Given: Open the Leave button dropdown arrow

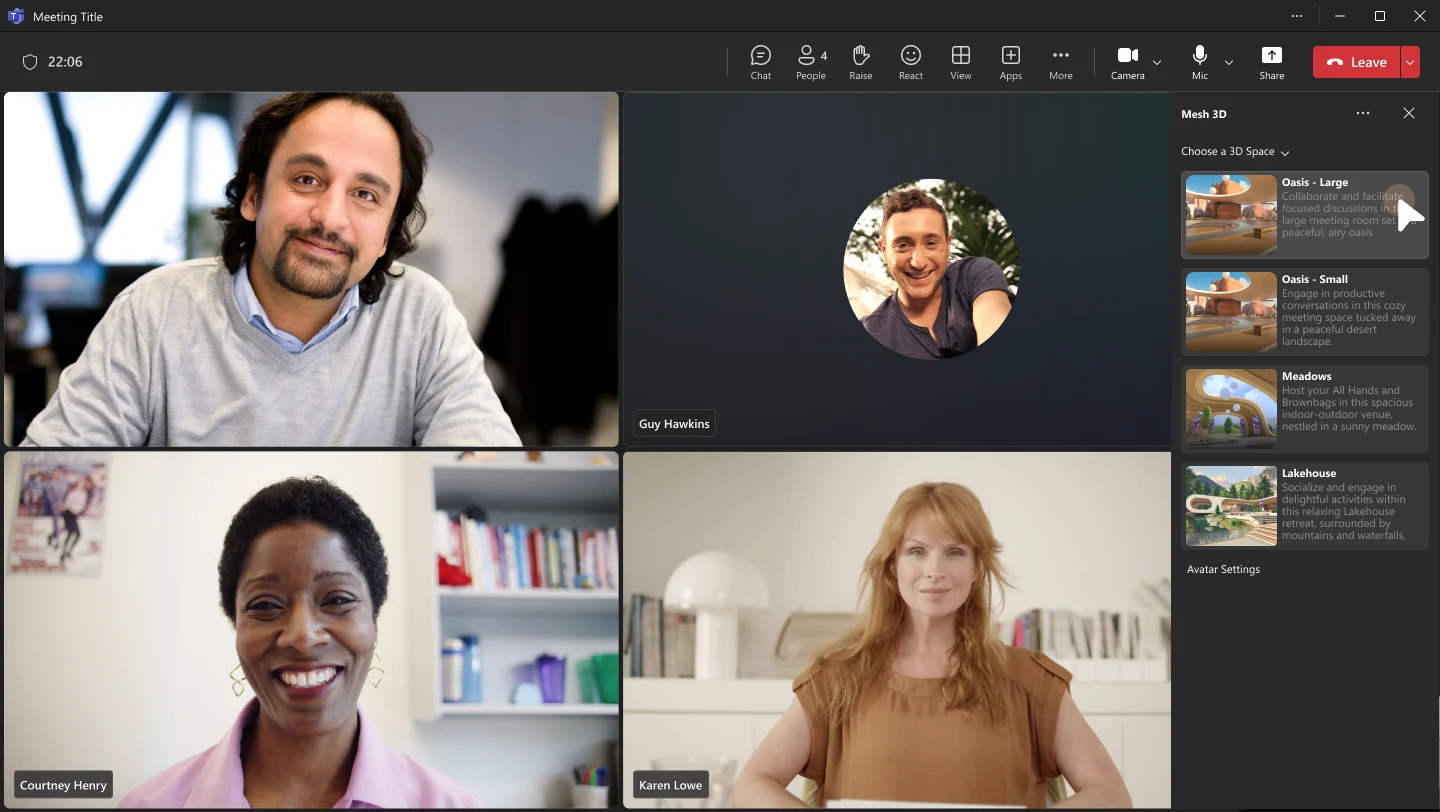Looking at the screenshot, I should click(x=1410, y=62).
